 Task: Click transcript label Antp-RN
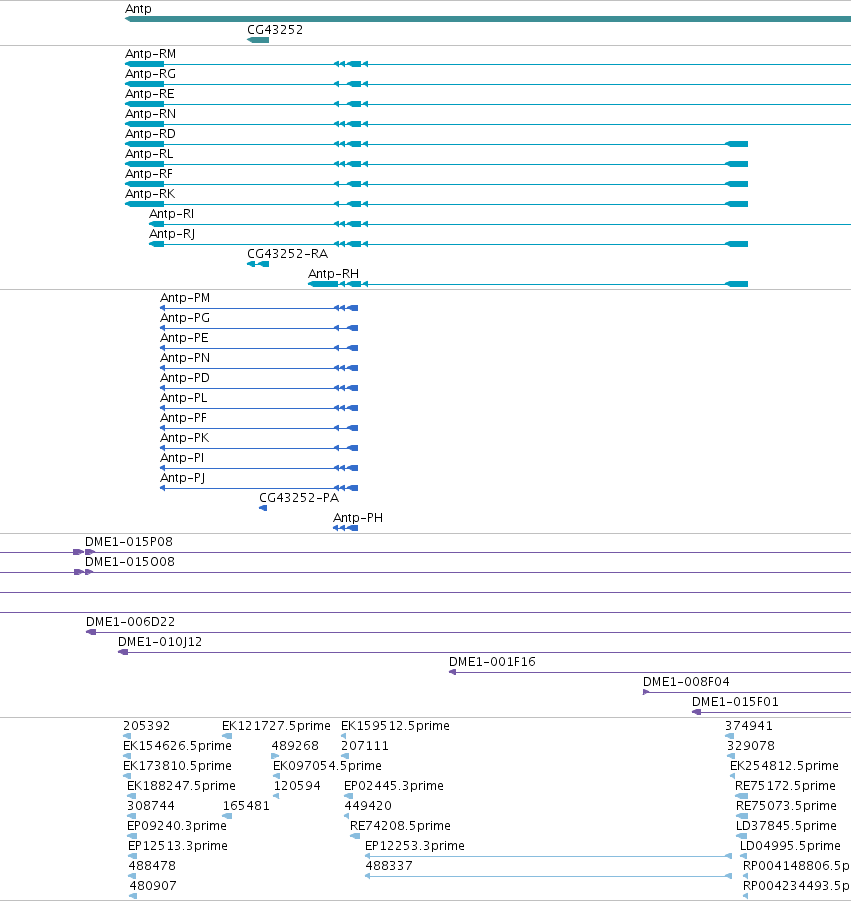(151, 114)
